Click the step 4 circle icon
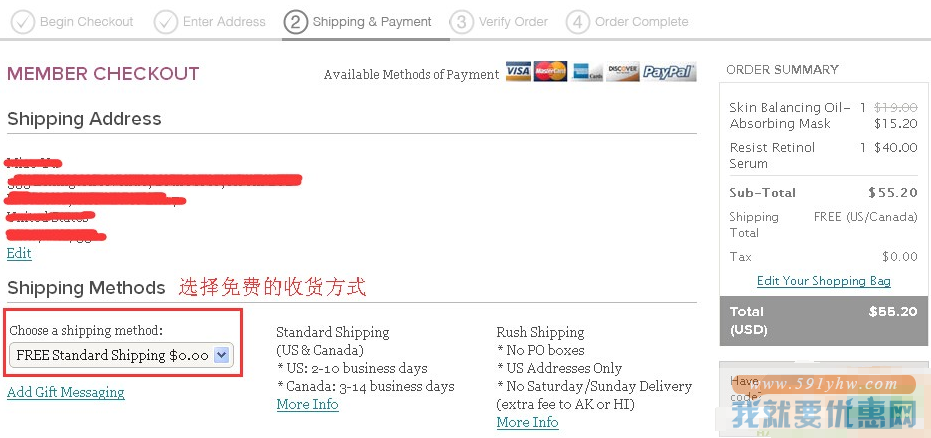 point(578,22)
